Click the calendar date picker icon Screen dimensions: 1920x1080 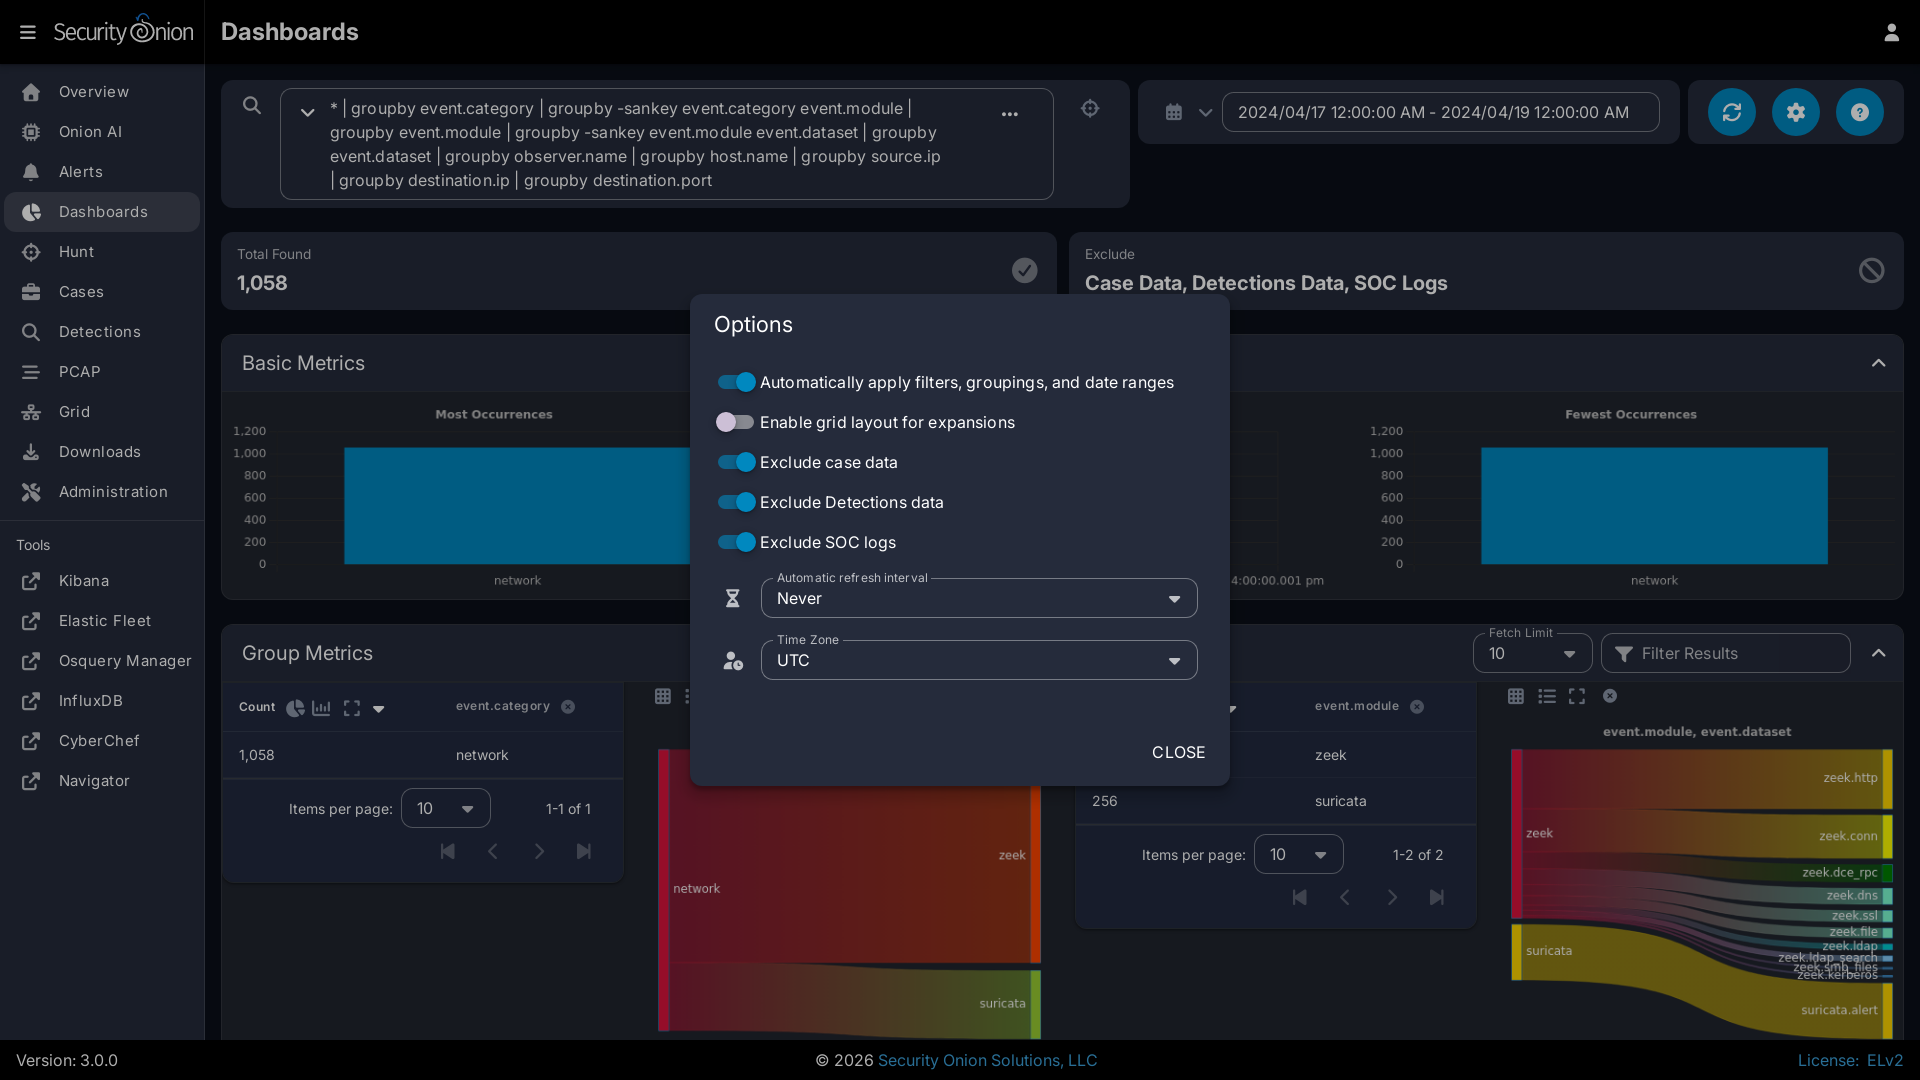(x=1174, y=112)
